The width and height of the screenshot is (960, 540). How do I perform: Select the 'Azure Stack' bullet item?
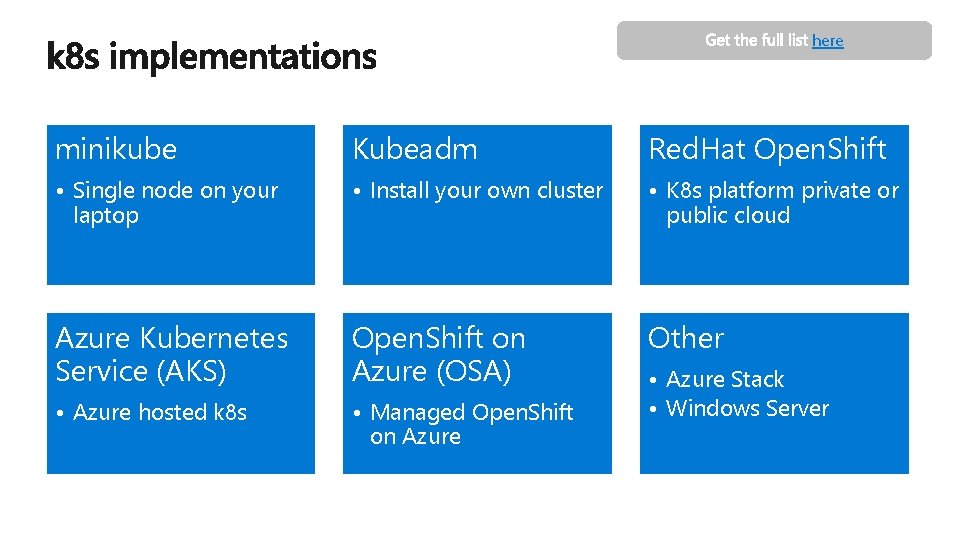(725, 380)
